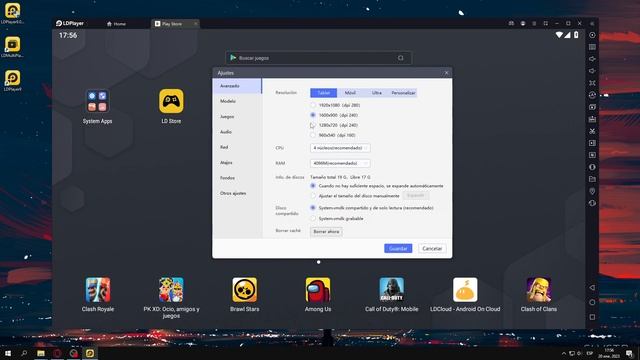Viewport: 640px width, 360px height.
Task: Click the install APK icon in sidebar
Action: coord(592,119)
